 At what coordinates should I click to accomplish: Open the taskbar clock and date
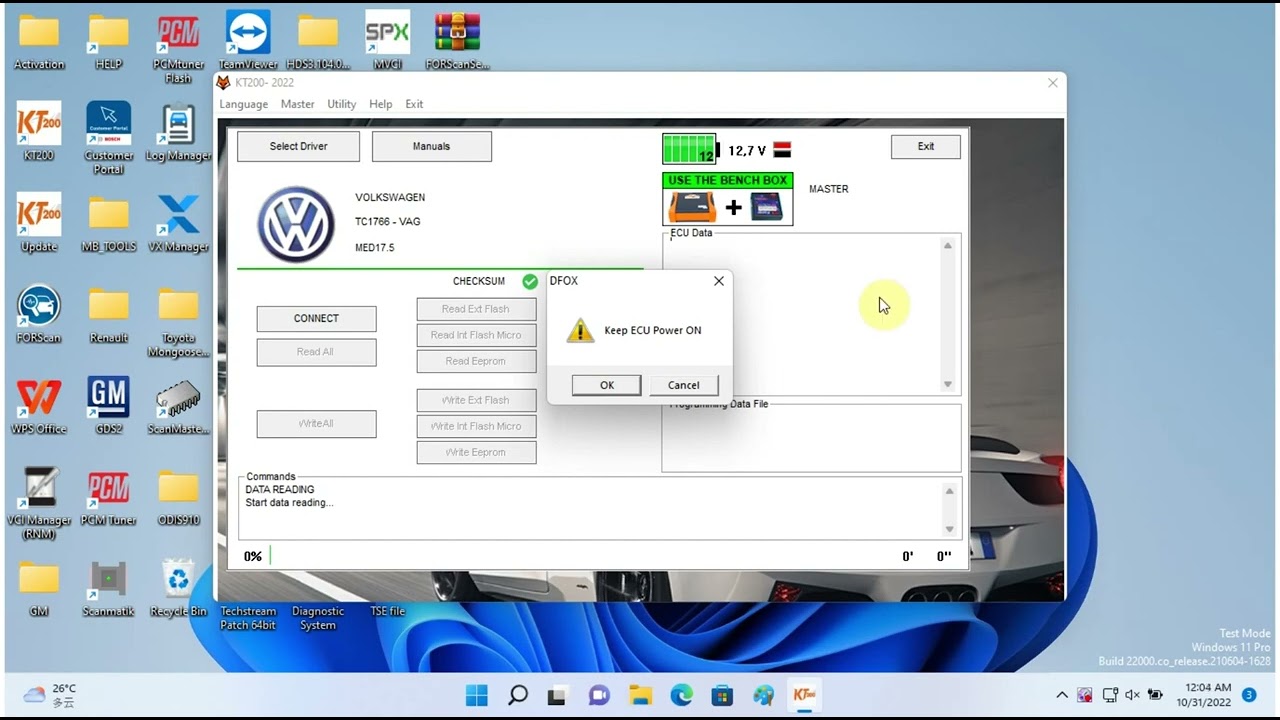pyautogui.click(x=1205, y=695)
